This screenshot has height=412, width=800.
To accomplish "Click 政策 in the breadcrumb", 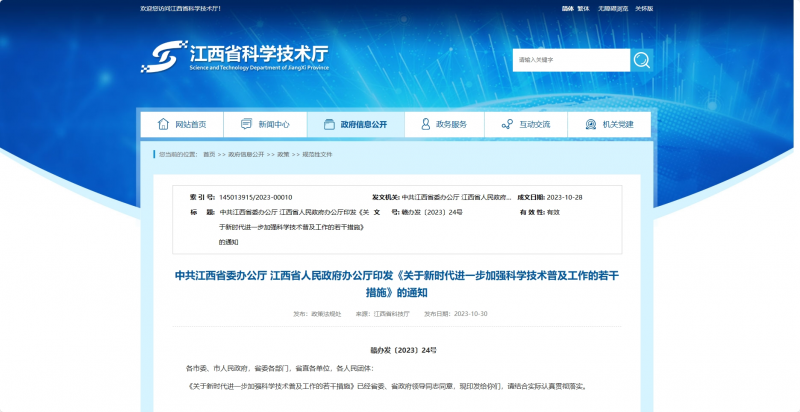I will tap(283, 154).
